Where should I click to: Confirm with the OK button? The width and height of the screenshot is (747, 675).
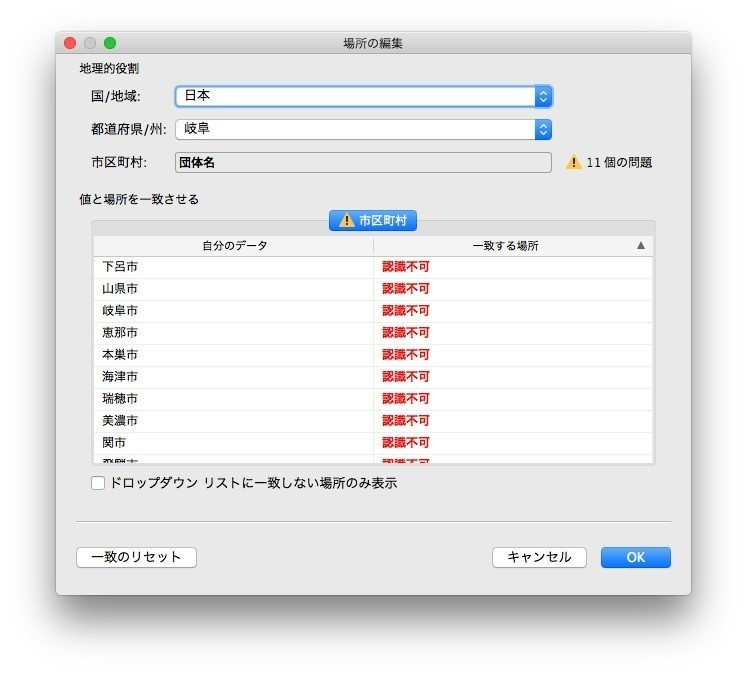click(635, 557)
